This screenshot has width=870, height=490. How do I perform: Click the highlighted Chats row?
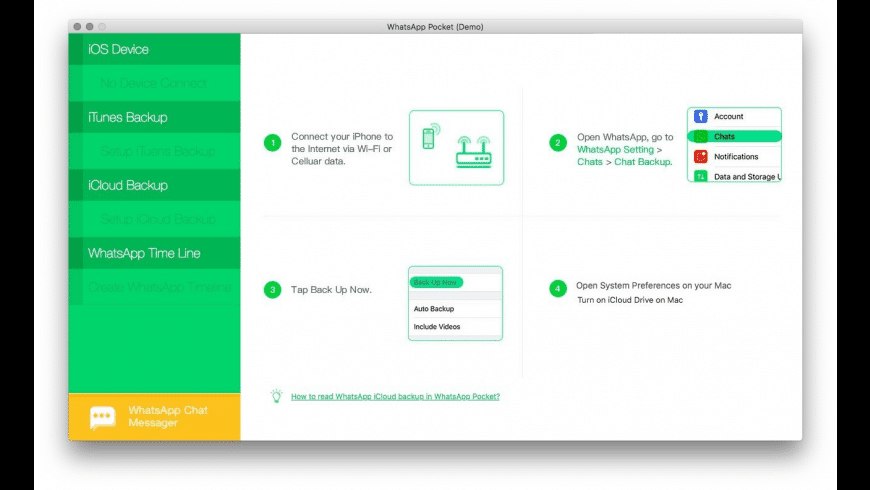coord(734,137)
